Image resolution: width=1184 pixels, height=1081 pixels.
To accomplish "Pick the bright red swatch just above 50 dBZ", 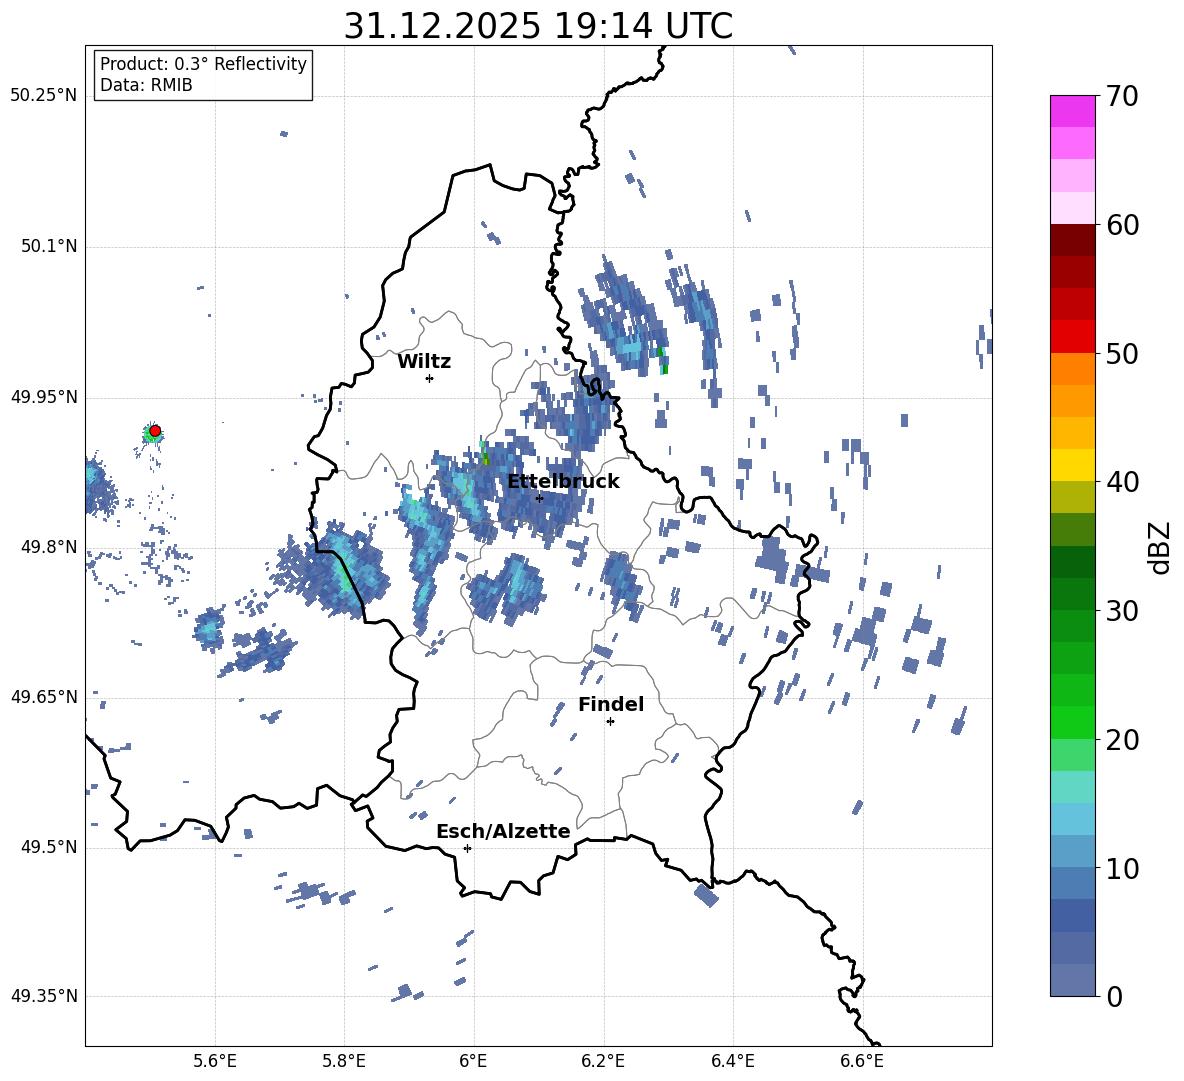I will coord(1072,337).
